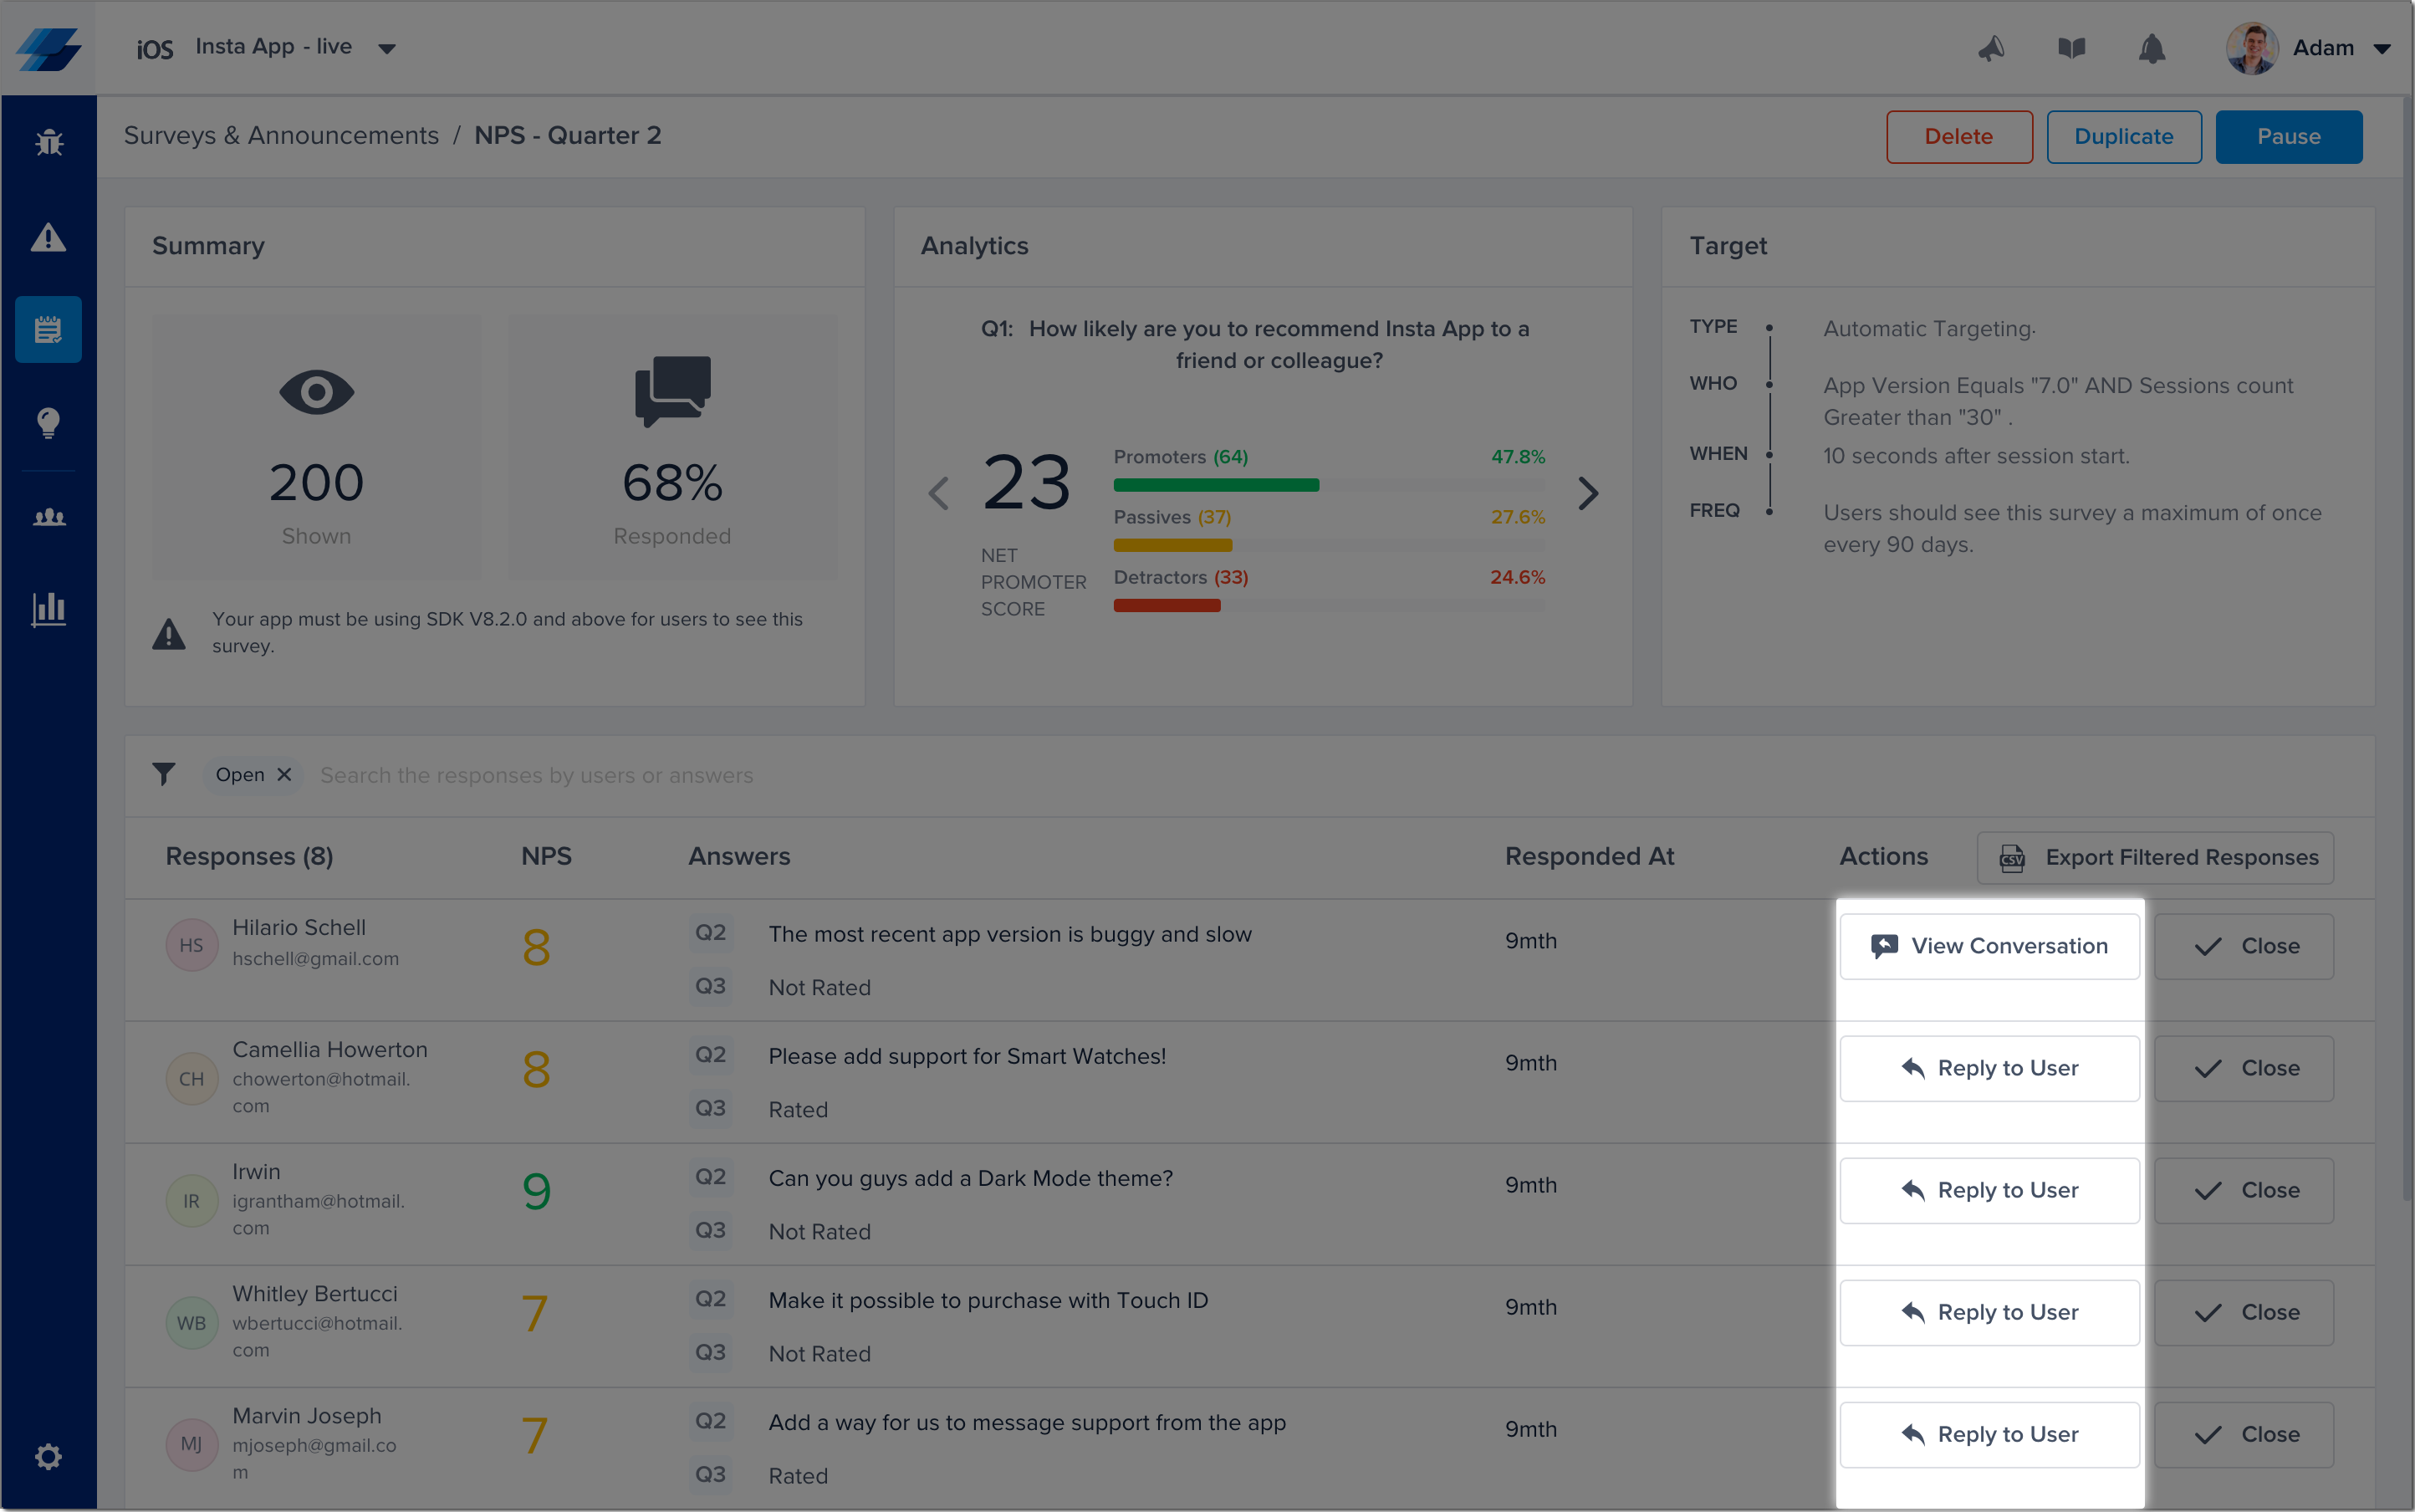Open Feature Requests lightbulb icon
Screen dimensions: 2415x1512
click(48, 422)
